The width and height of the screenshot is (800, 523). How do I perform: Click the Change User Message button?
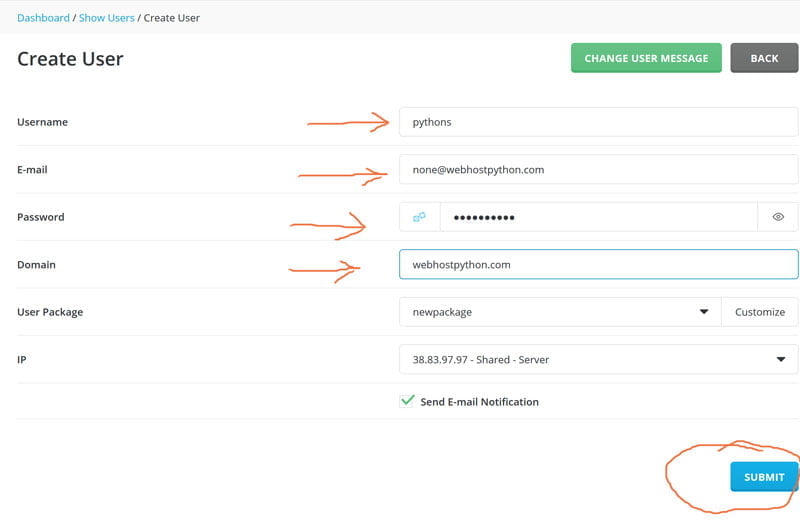646,58
